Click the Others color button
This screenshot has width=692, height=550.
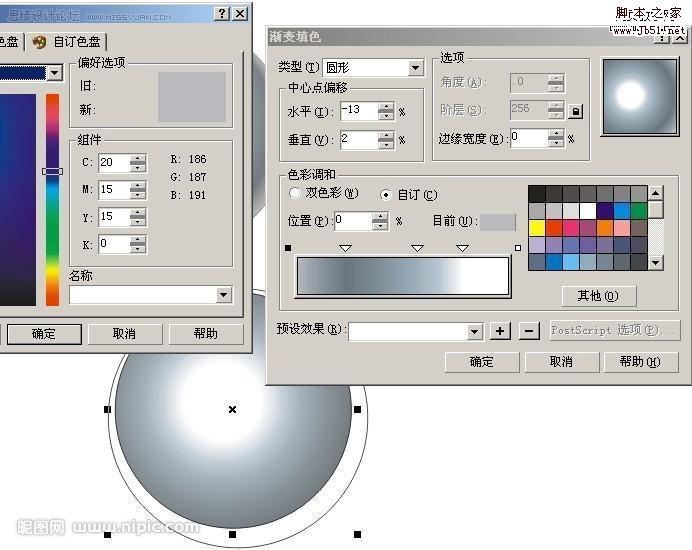pyautogui.click(x=598, y=296)
